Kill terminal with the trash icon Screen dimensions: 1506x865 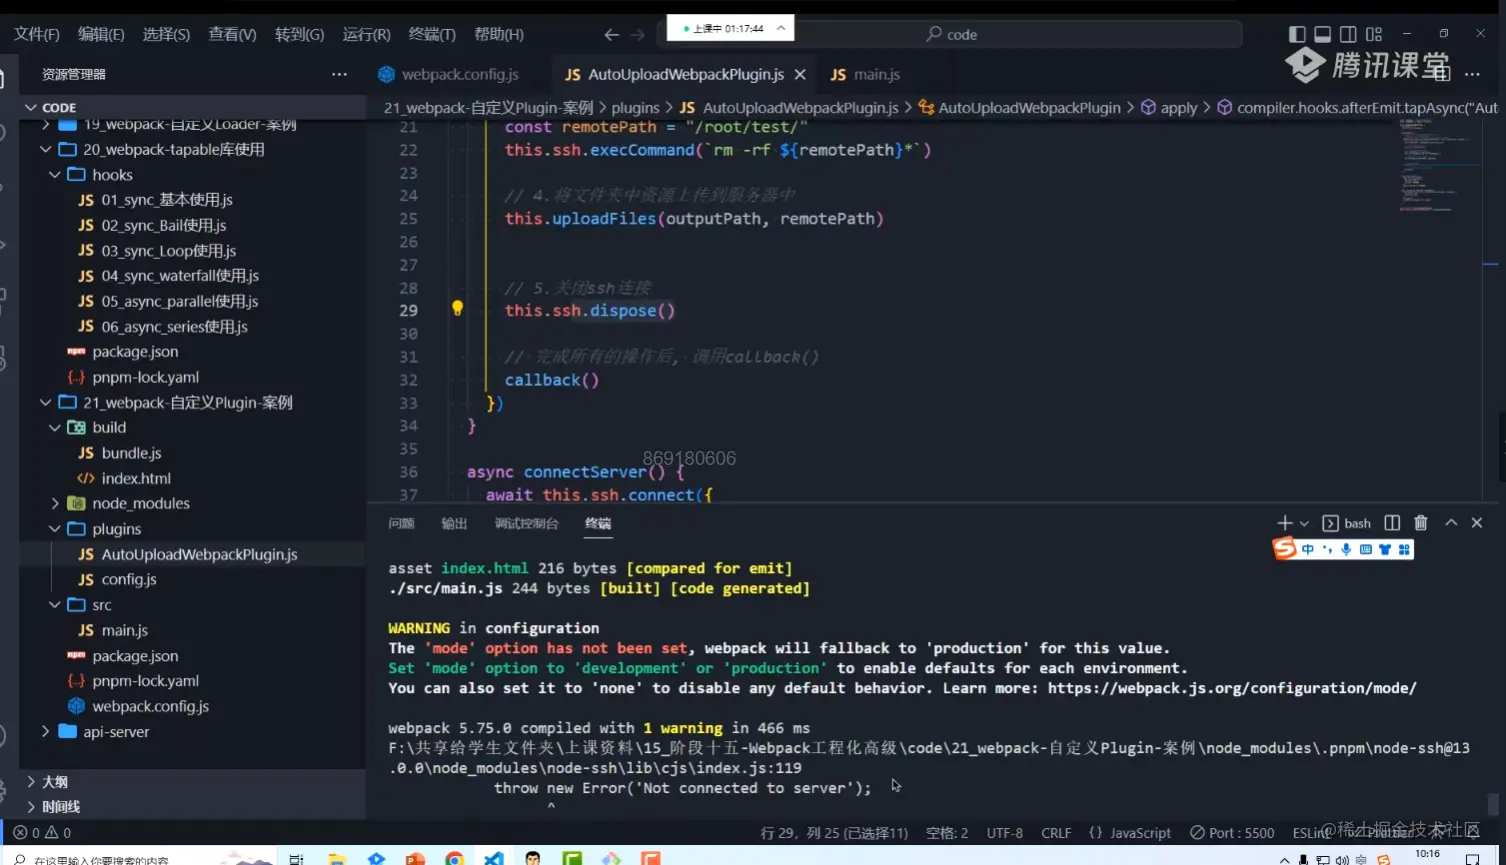click(1421, 523)
